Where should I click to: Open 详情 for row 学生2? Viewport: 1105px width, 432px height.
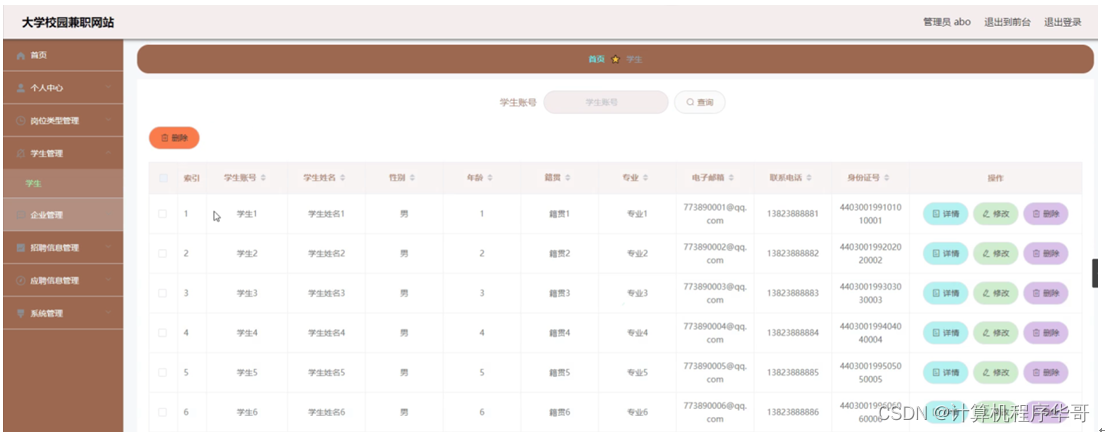tap(946, 253)
